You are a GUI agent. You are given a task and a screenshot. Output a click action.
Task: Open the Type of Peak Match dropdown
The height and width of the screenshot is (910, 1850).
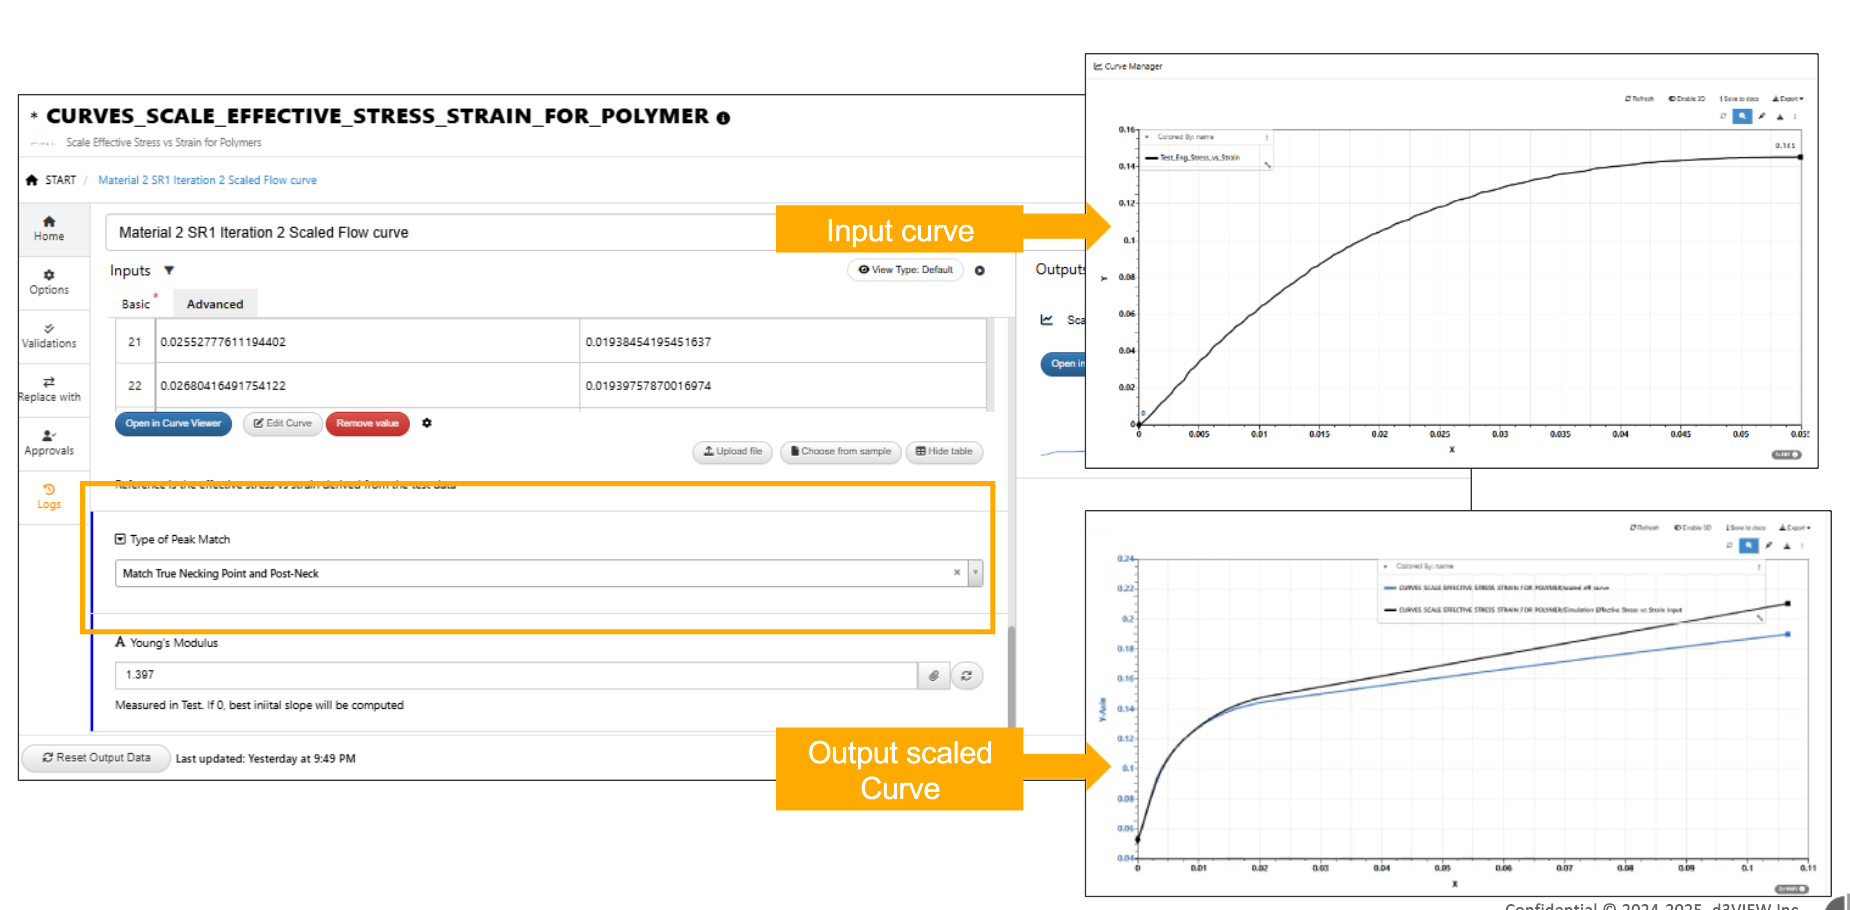click(x=975, y=573)
